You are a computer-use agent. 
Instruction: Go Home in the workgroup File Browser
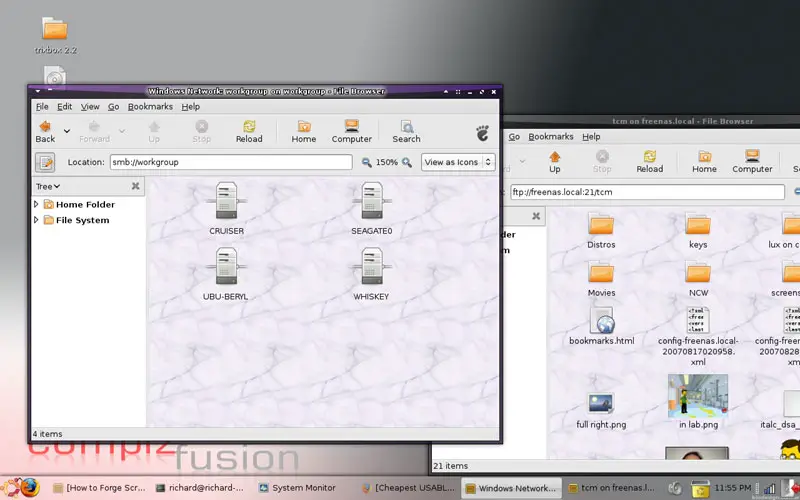pyautogui.click(x=304, y=131)
